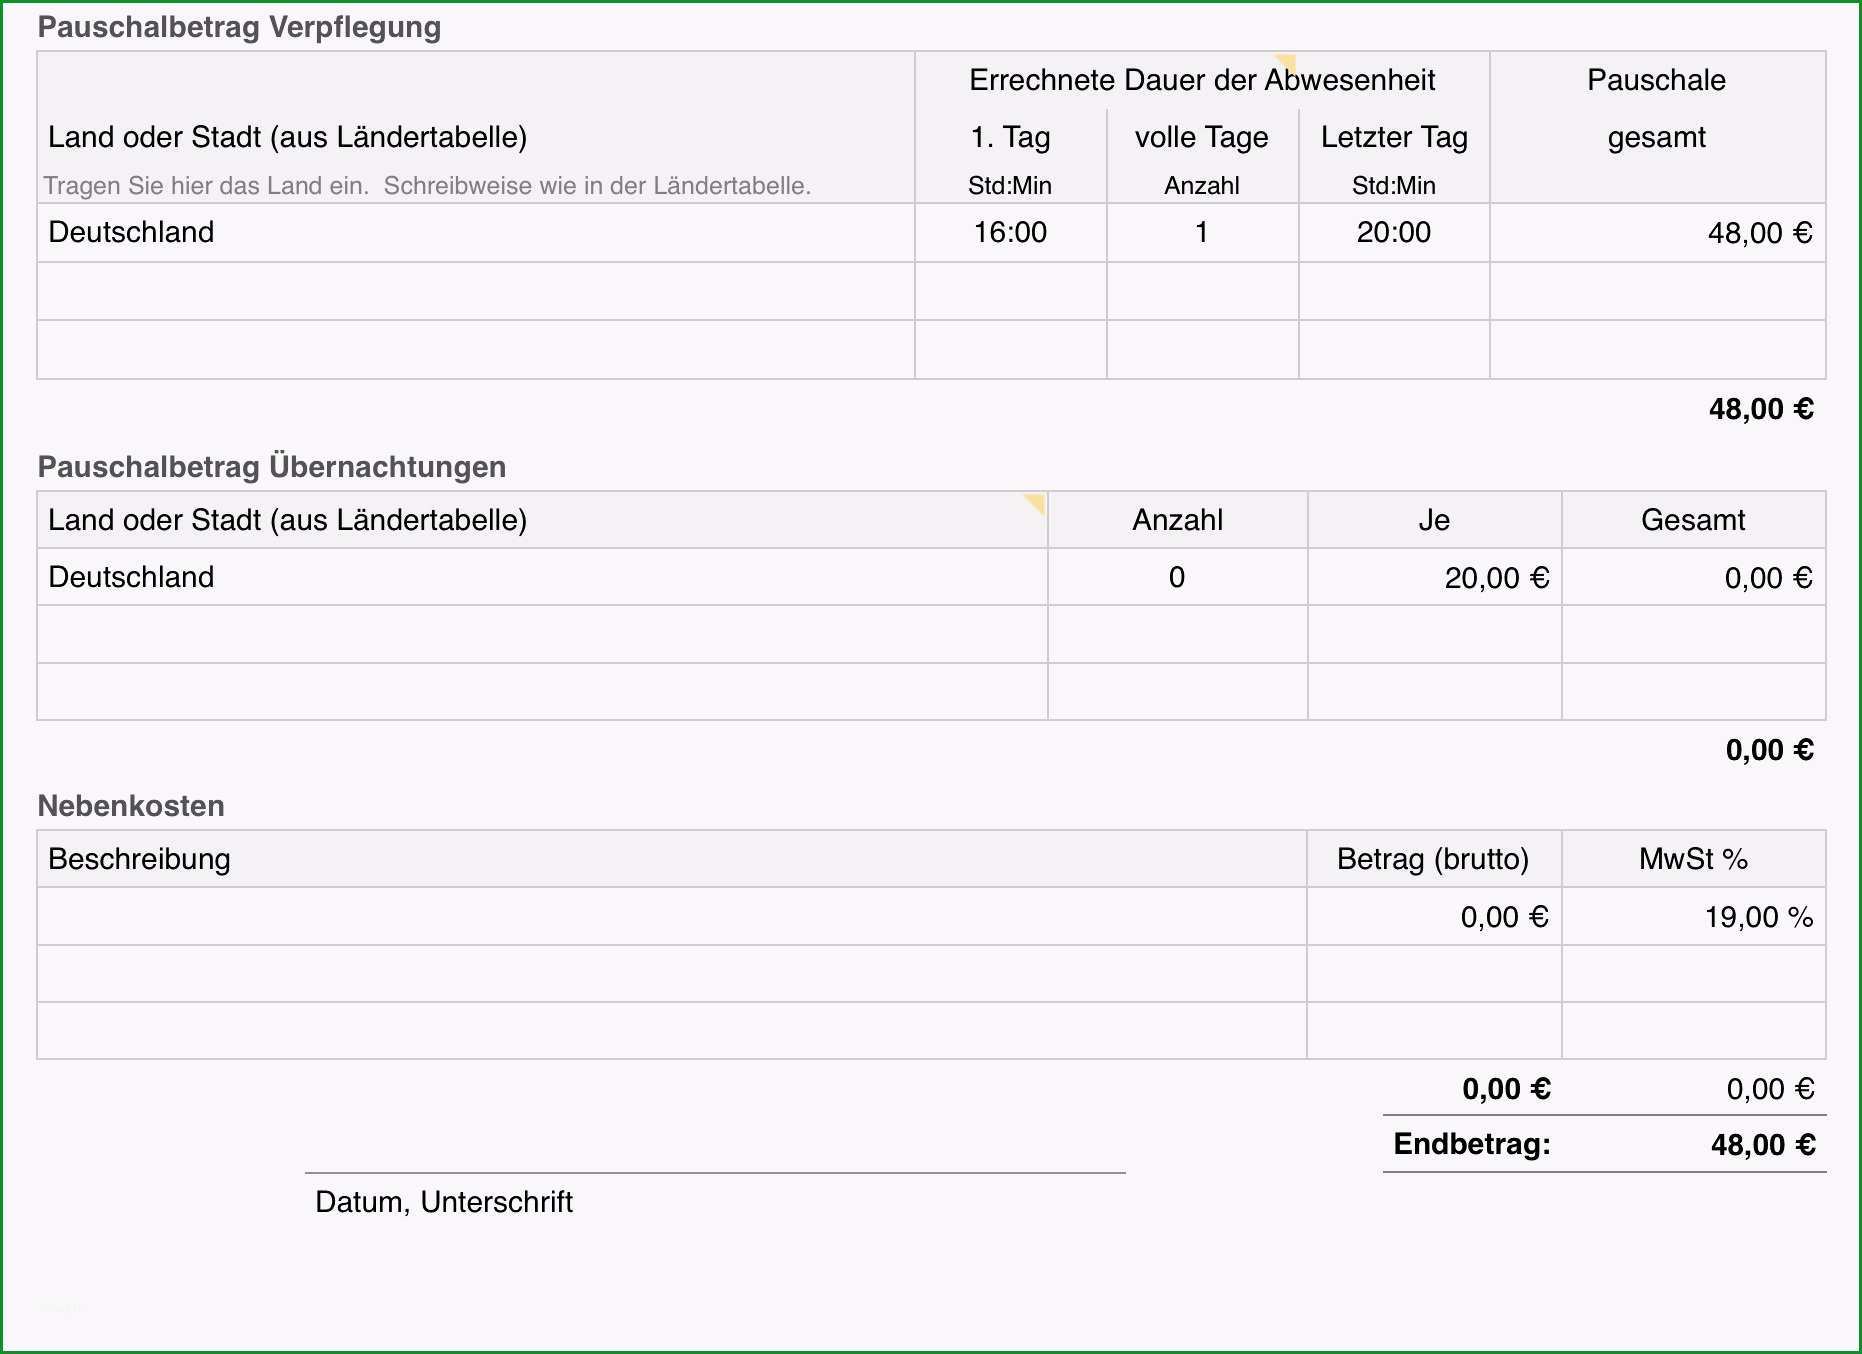Click Land oder Stadt header in Verpflegung table

(x=288, y=137)
